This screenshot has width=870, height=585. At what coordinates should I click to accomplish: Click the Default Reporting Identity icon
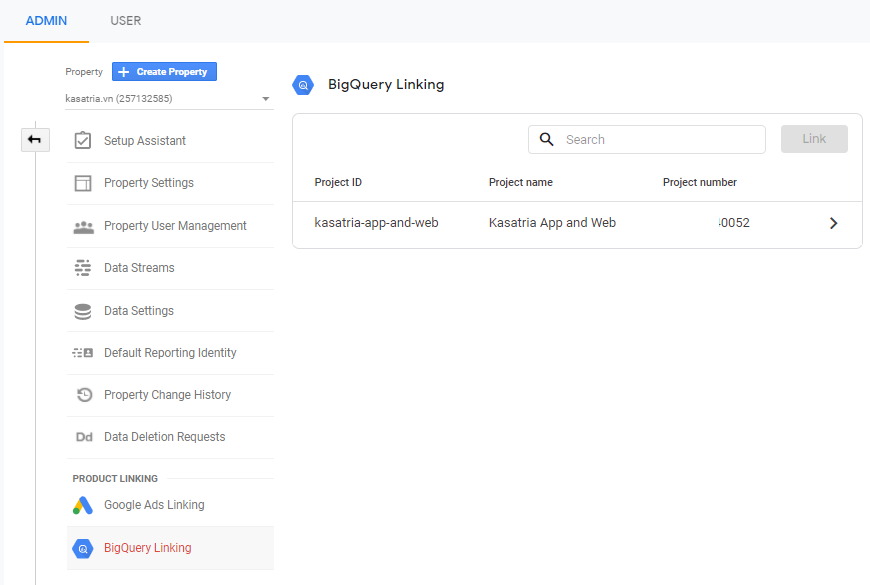click(83, 353)
